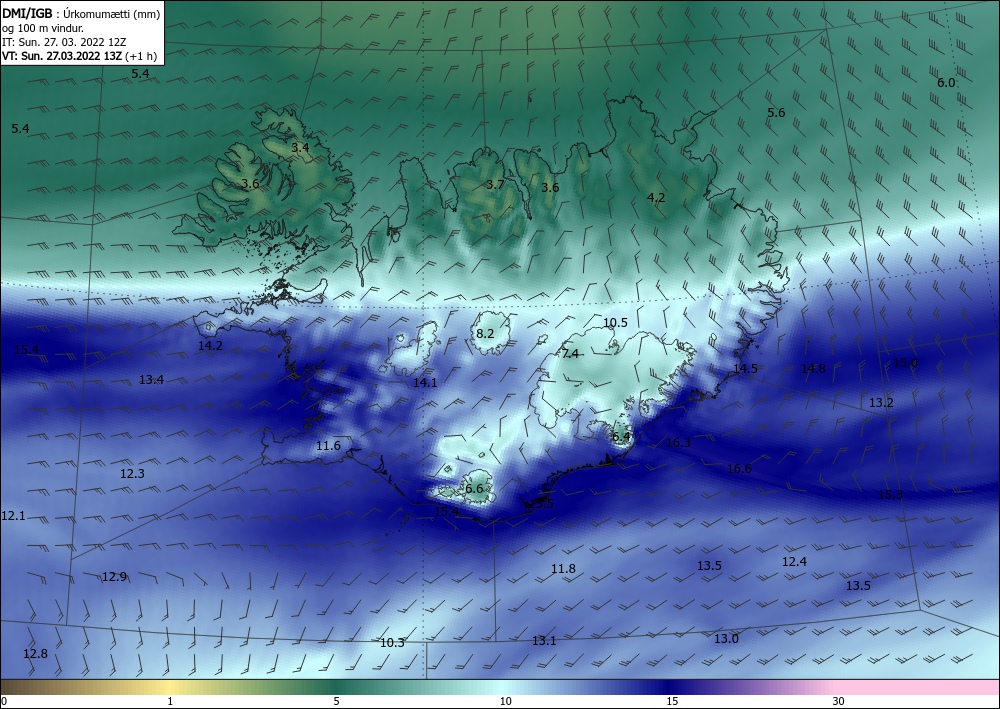The height and width of the screenshot is (709, 1000).
Task: Click the 12.4 value on the map
Action: click(794, 562)
